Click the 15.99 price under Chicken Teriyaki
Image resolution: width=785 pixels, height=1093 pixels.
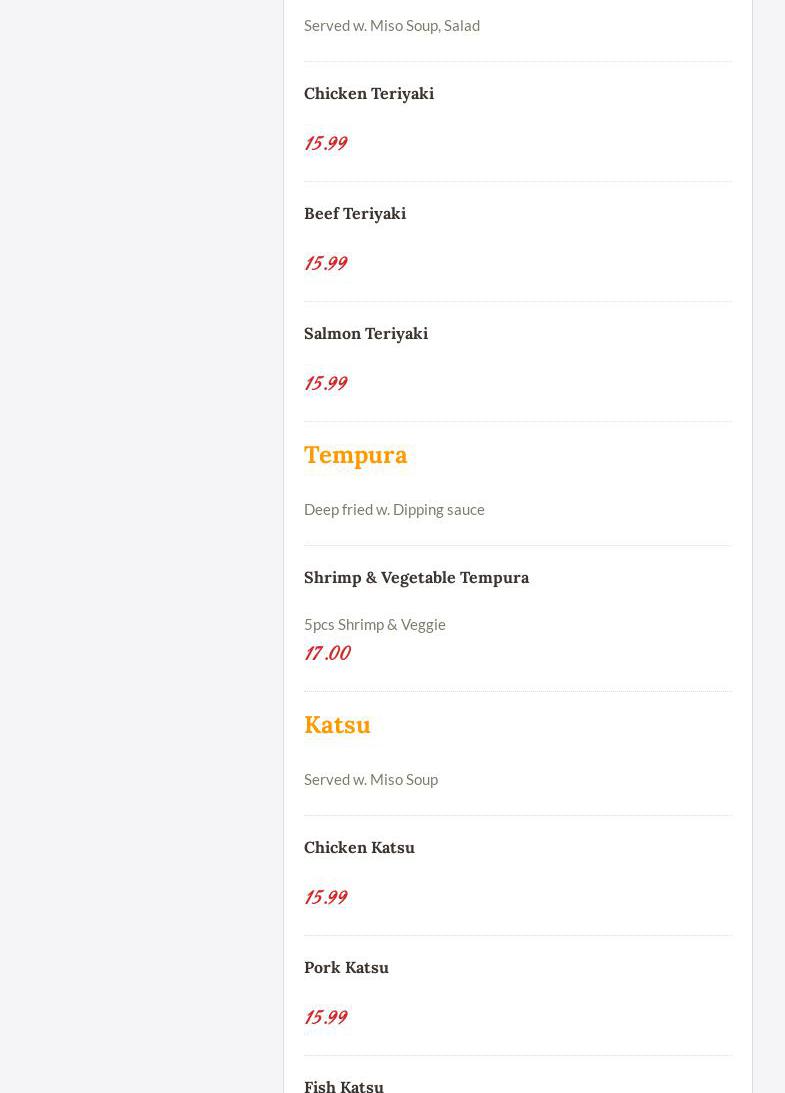tap(325, 143)
